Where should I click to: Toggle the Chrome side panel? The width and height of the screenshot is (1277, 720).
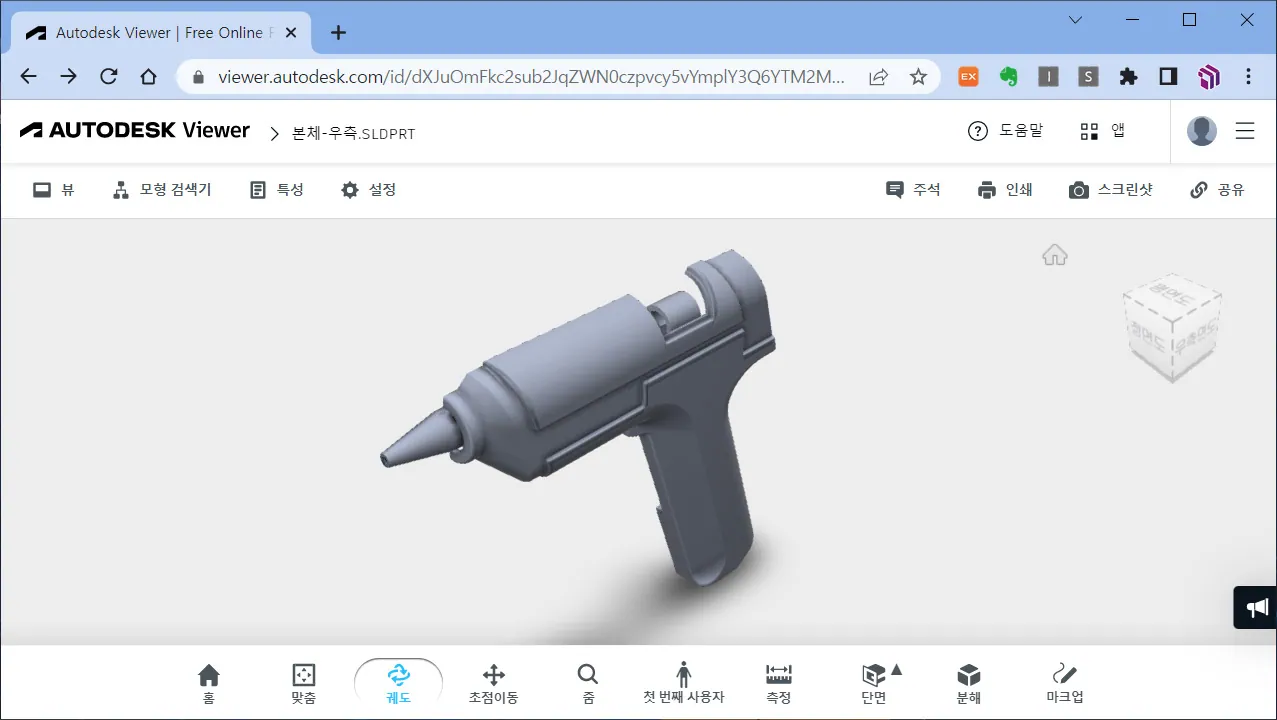(x=1168, y=76)
